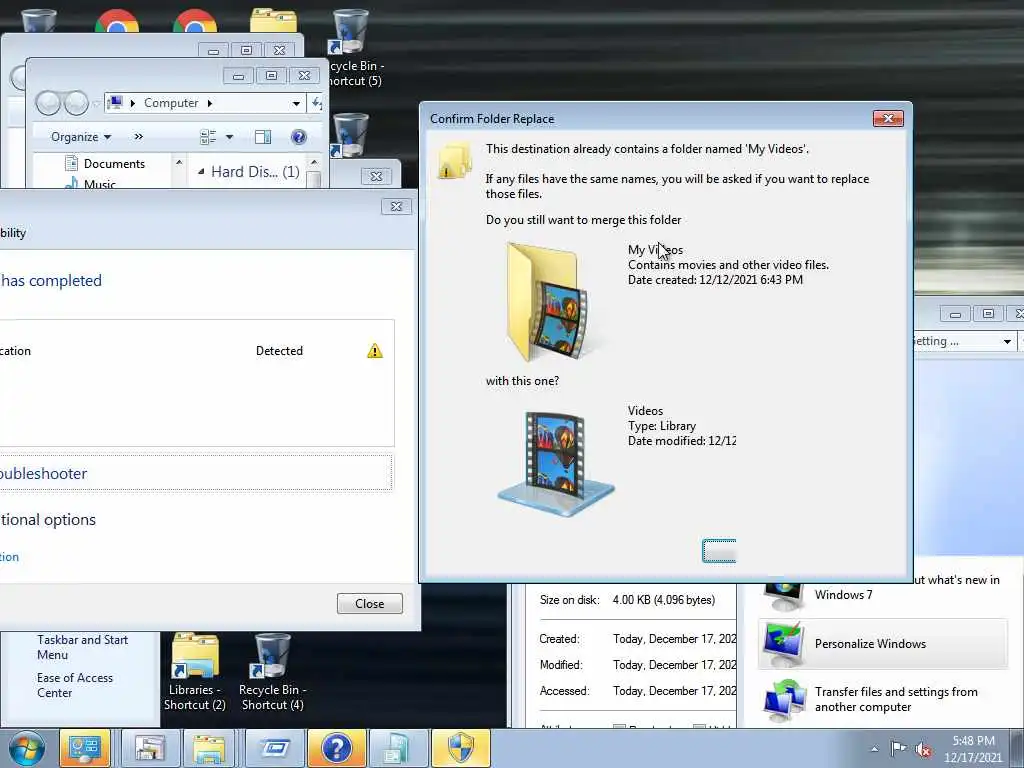Close the troubleshooter window with X
The width and height of the screenshot is (1024, 768).
pyautogui.click(x=396, y=206)
